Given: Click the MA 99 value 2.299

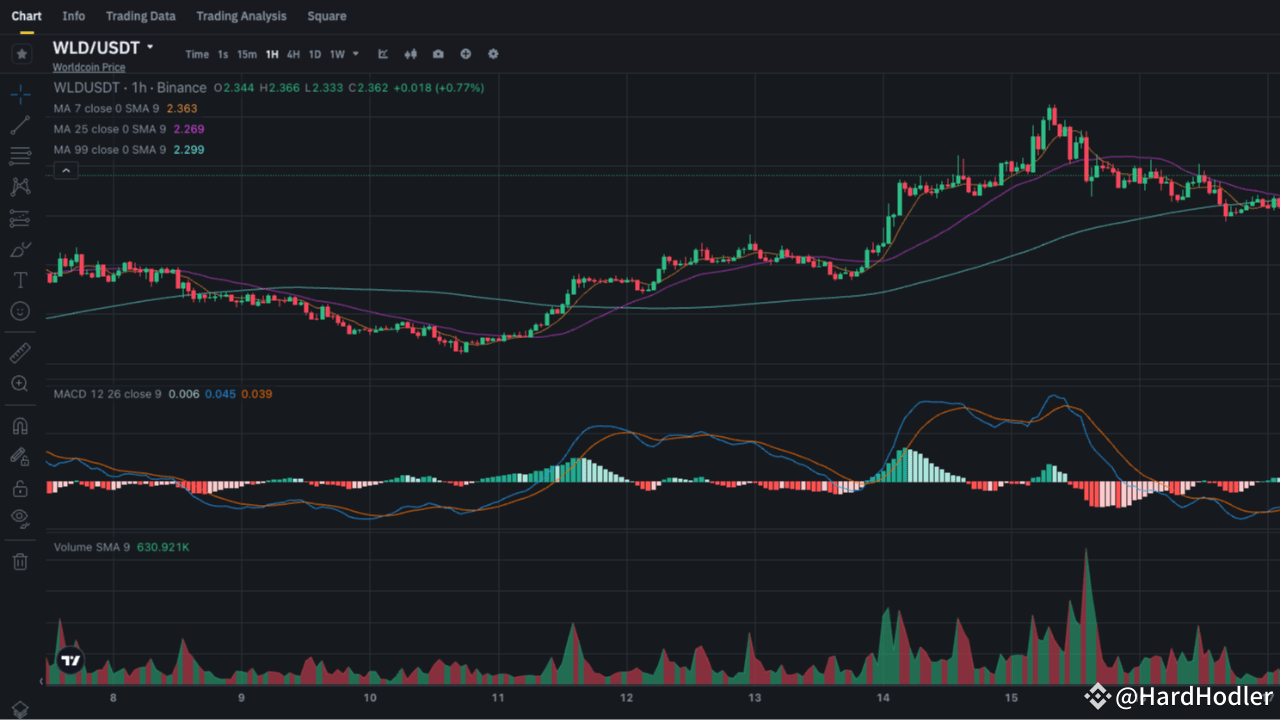Looking at the screenshot, I should click(x=189, y=149).
